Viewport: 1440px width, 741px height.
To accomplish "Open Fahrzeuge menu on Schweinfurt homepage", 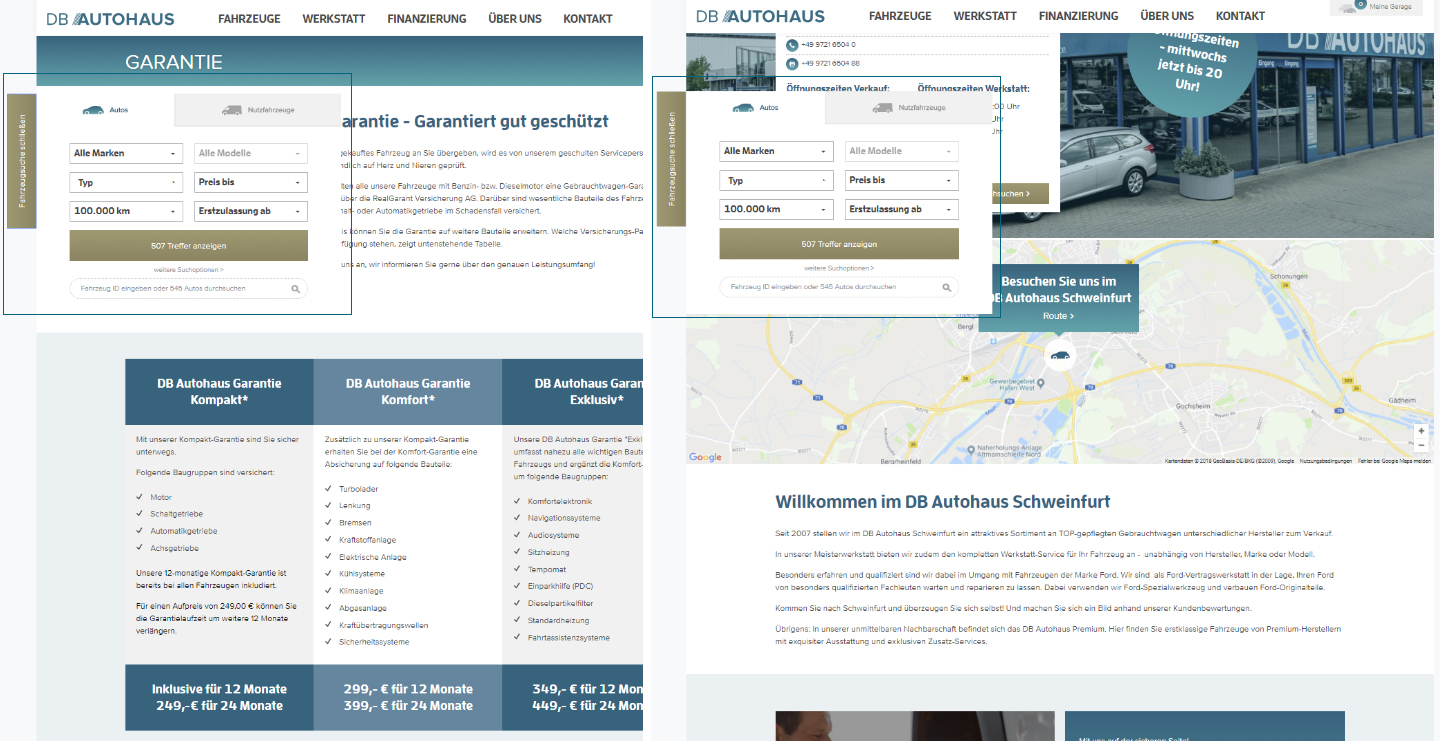I will [900, 16].
